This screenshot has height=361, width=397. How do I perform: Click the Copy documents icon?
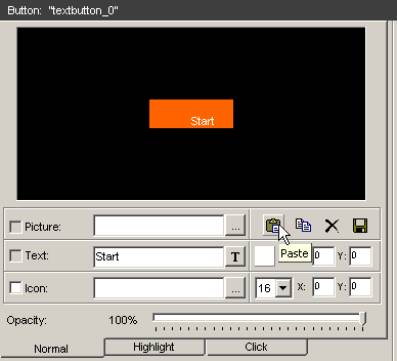303,225
